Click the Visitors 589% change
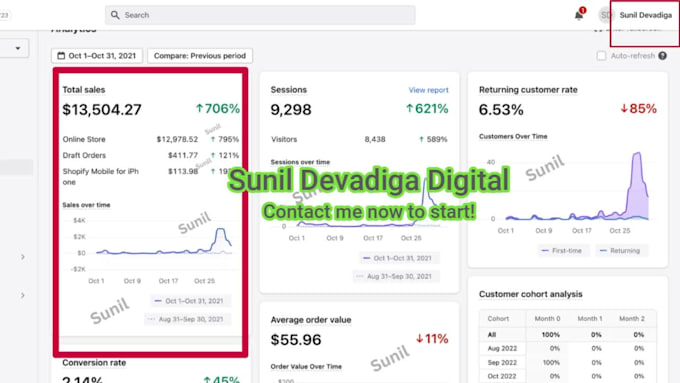Screen dimensions: 680x383 click(x=433, y=139)
